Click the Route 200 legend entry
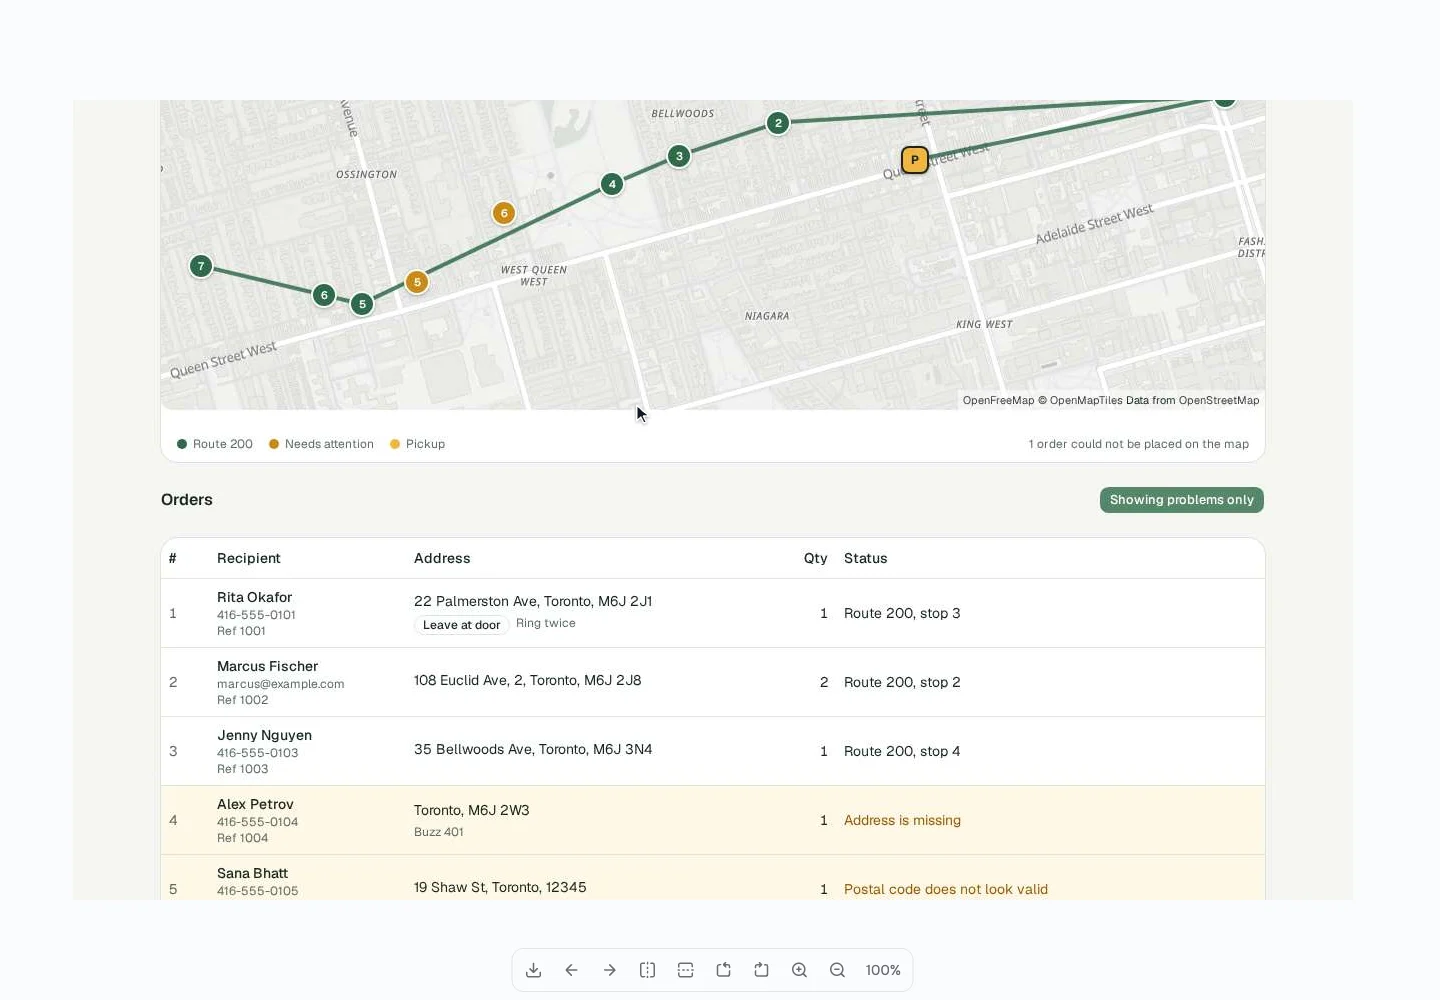Image resolution: width=1440 pixels, height=1000 pixels. 215,444
